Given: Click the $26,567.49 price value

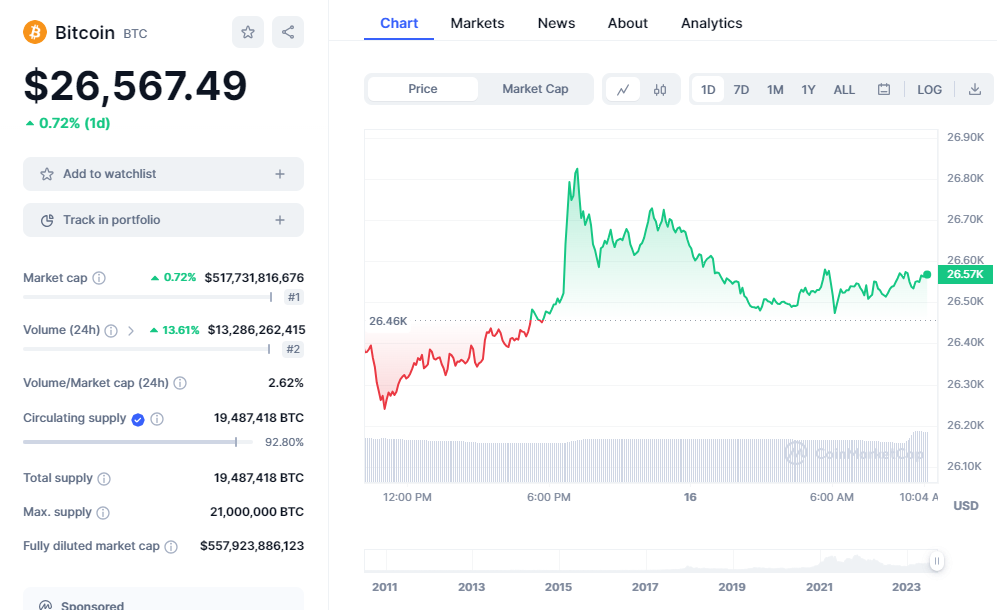Looking at the screenshot, I should point(135,85).
